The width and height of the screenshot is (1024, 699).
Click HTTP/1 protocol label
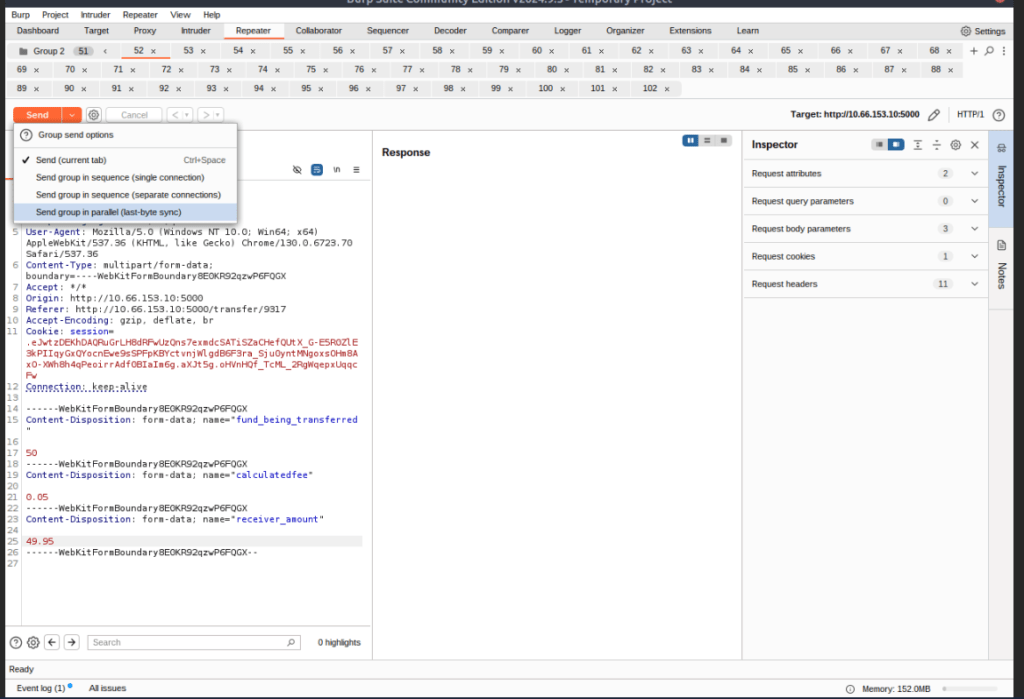point(970,114)
